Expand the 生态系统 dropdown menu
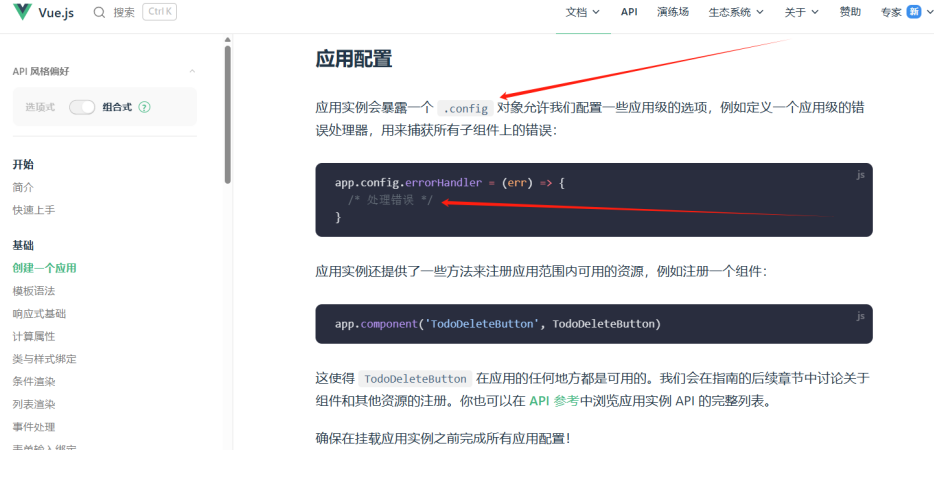The height and width of the screenshot is (482, 934). (x=736, y=12)
